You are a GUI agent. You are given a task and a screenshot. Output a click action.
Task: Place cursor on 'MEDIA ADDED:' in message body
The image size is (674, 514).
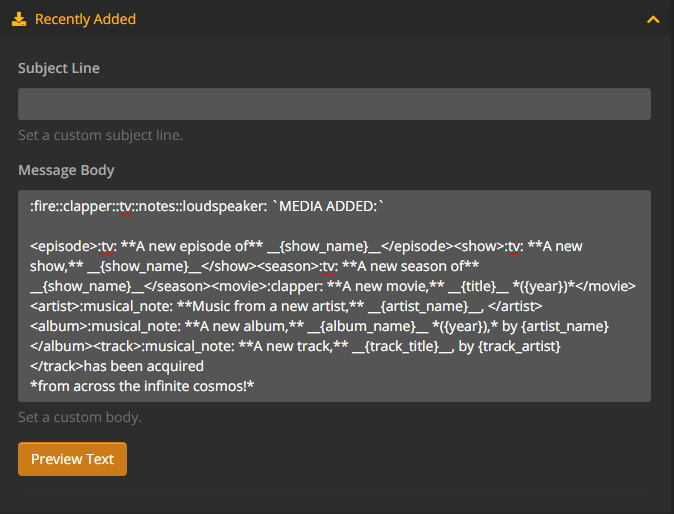[328, 206]
